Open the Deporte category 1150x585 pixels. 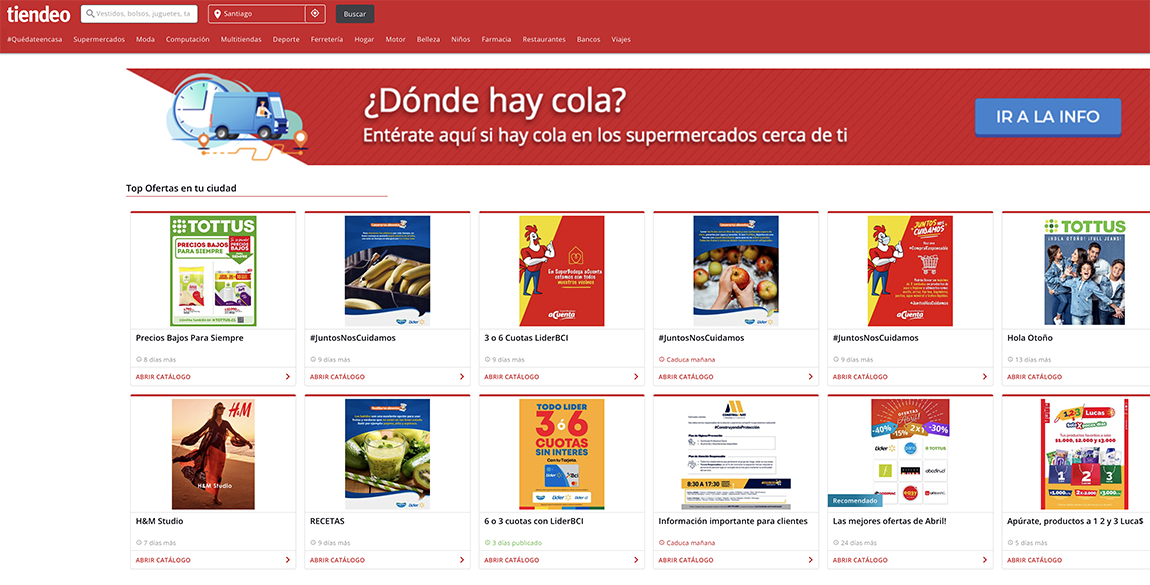point(286,40)
